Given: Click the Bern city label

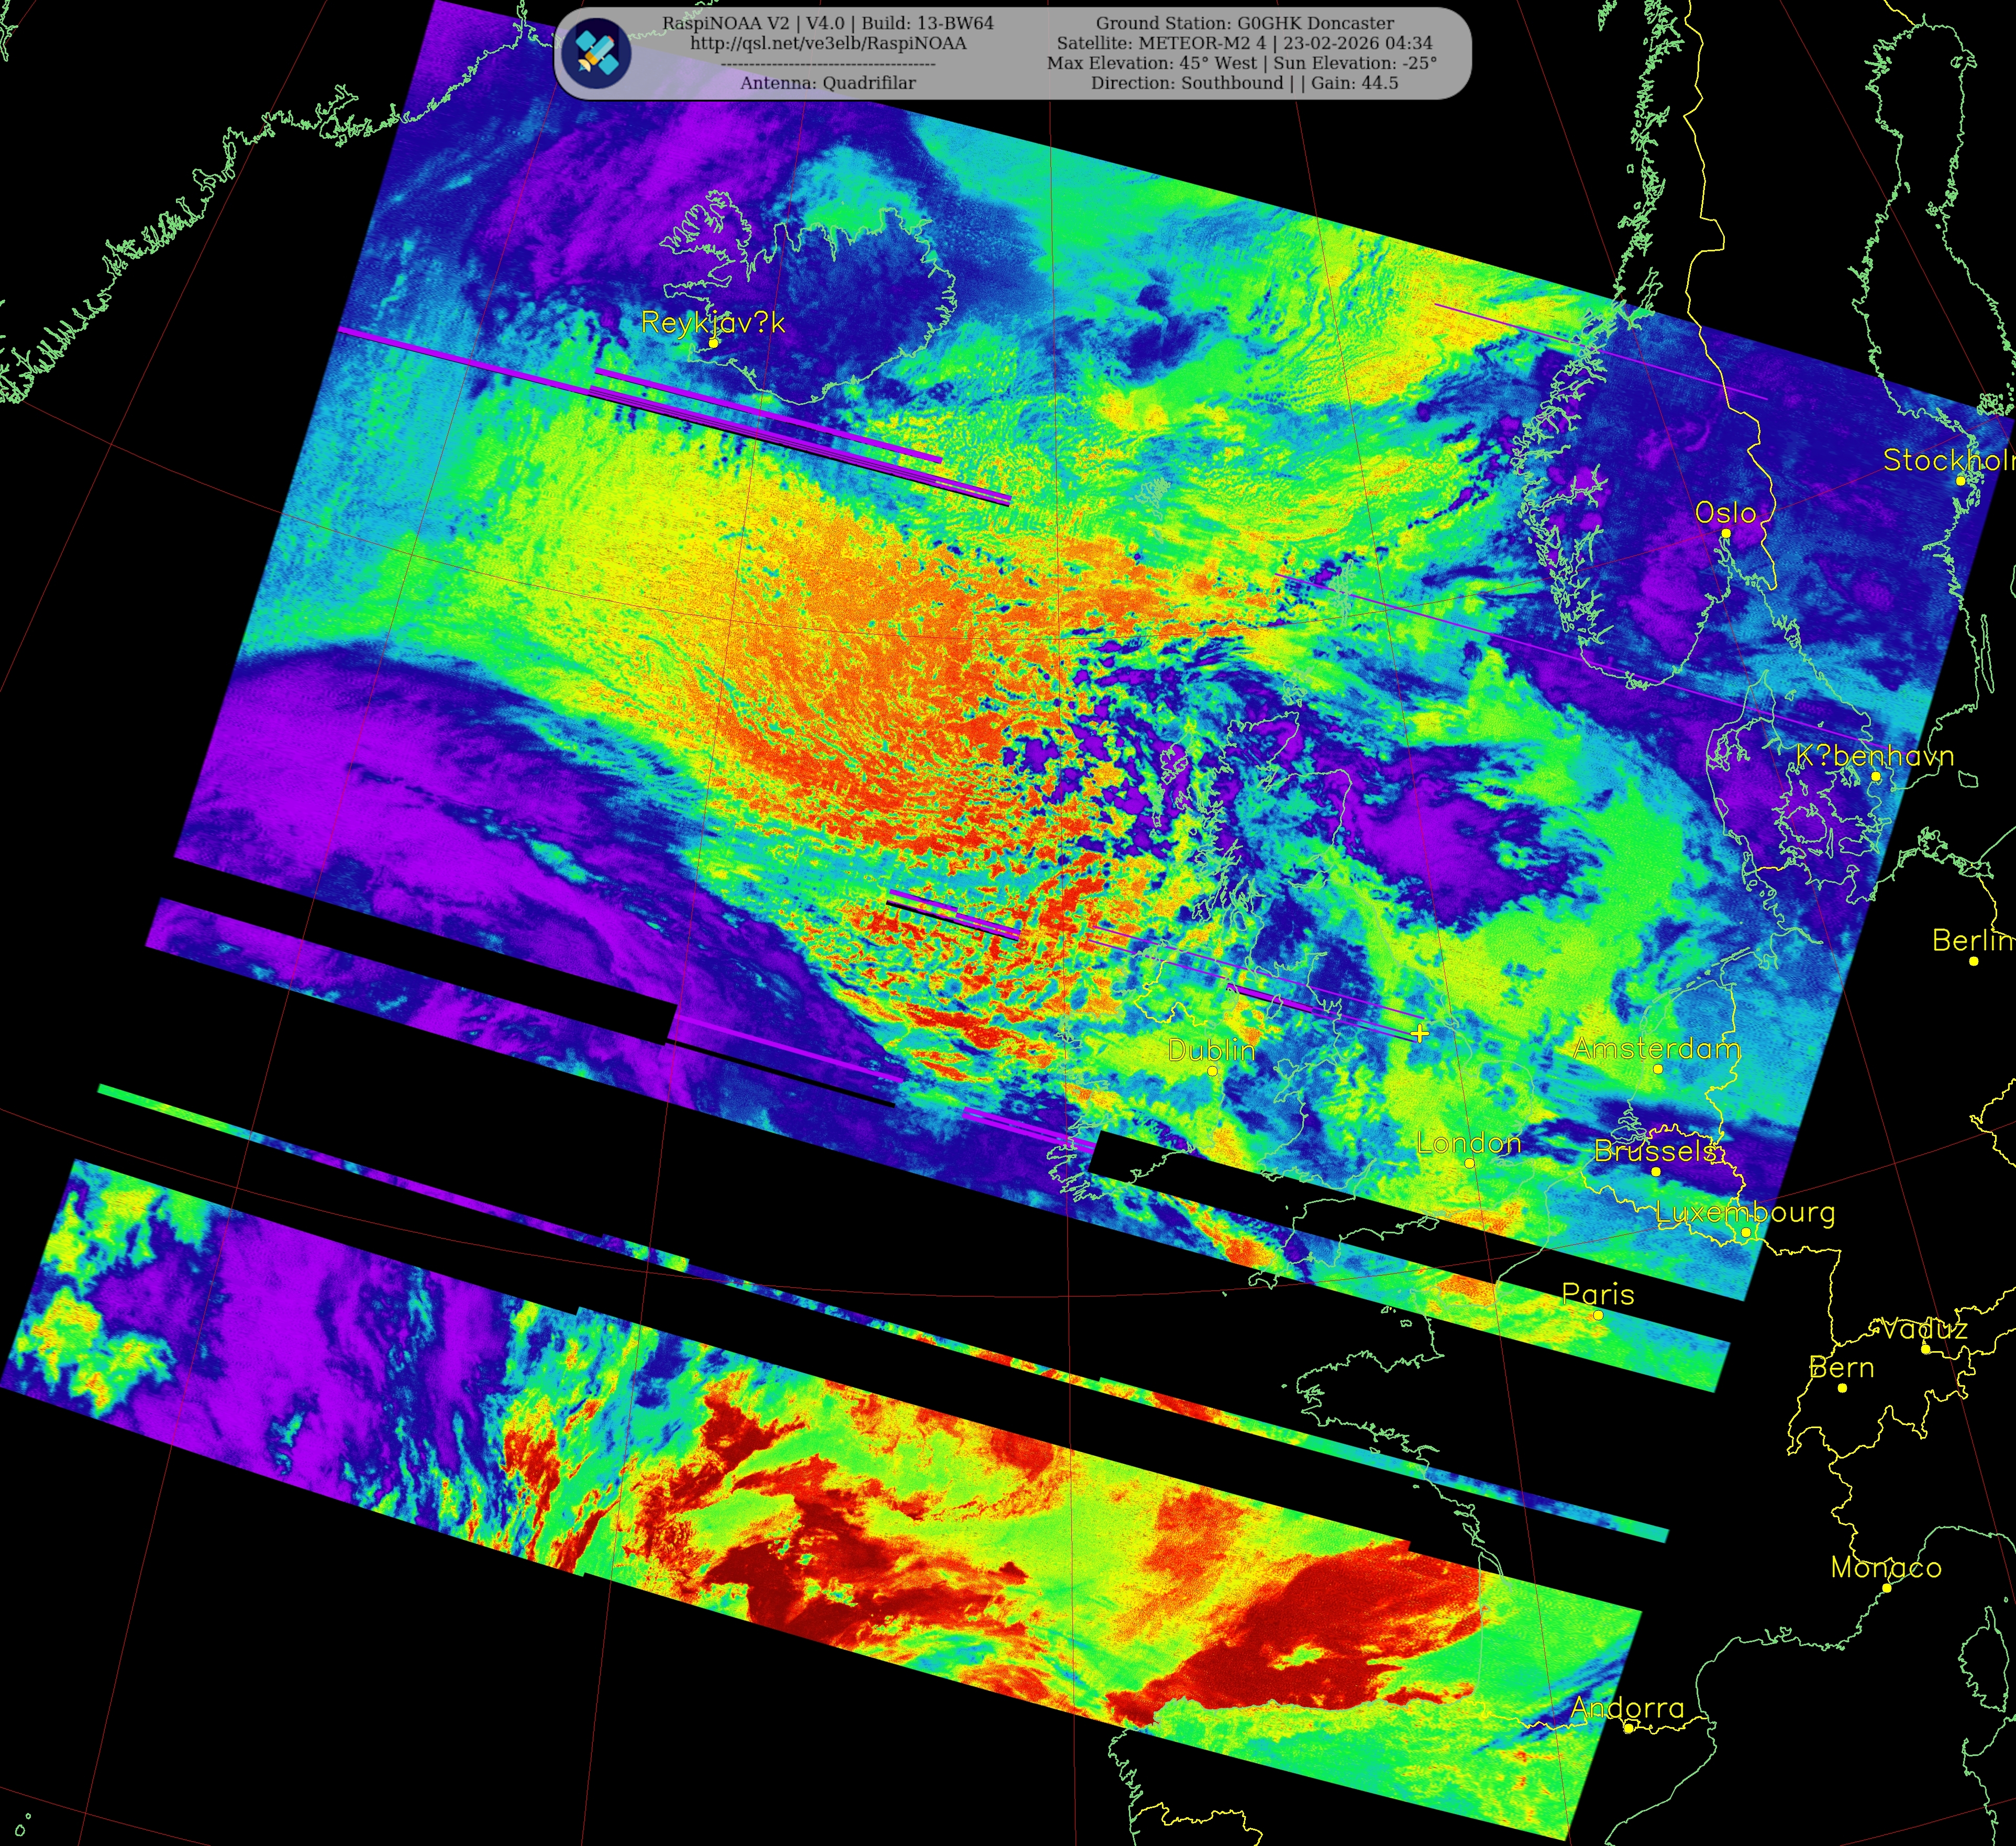Looking at the screenshot, I should pyautogui.click(x=1842, y=1367).
